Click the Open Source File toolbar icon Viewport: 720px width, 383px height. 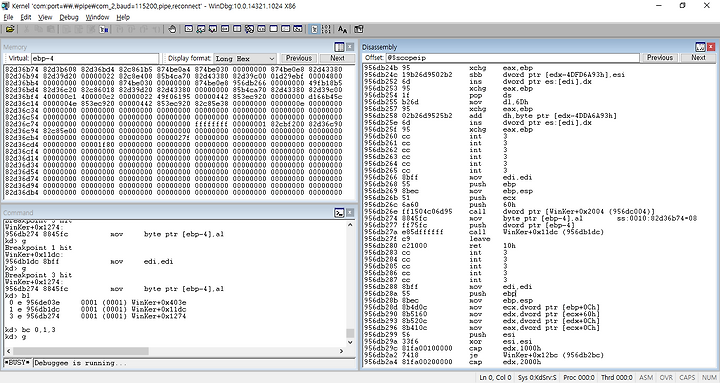(x=10, y=29)
